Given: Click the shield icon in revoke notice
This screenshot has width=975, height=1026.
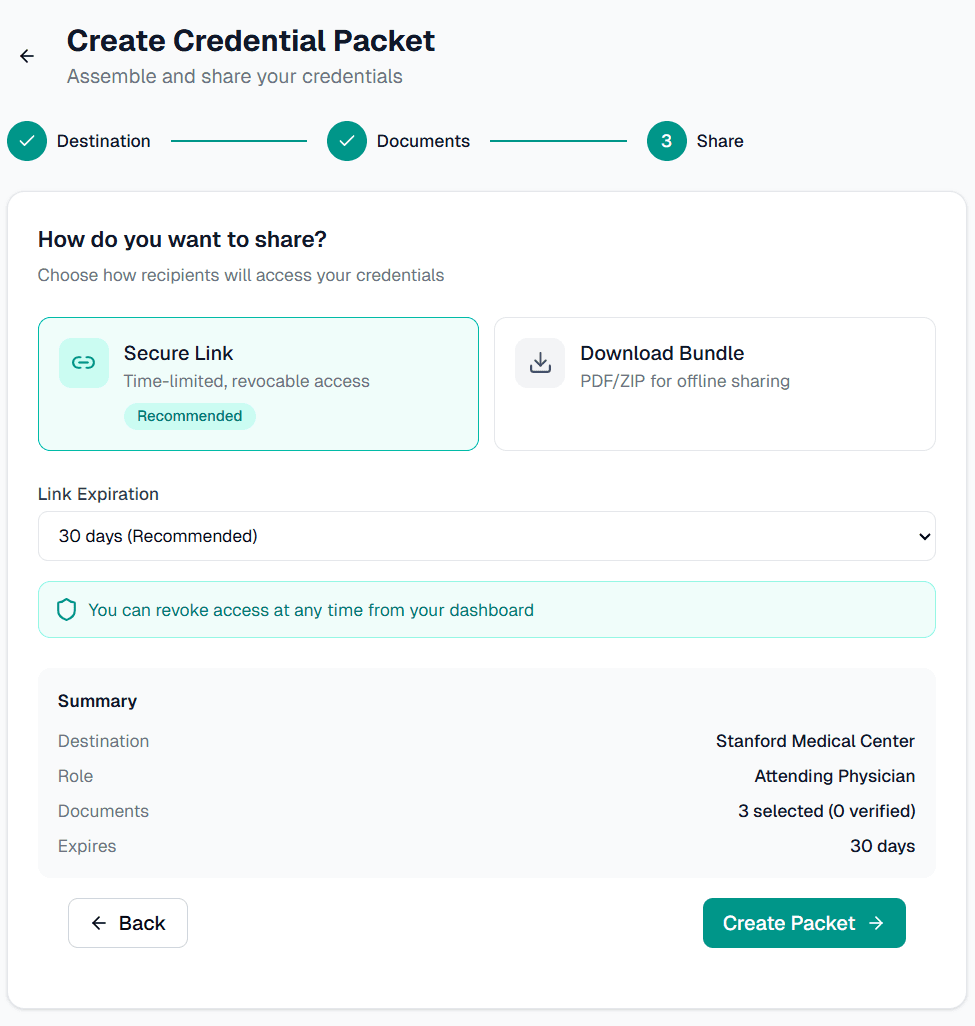Looking at the screenshot, I should point(66,610).
